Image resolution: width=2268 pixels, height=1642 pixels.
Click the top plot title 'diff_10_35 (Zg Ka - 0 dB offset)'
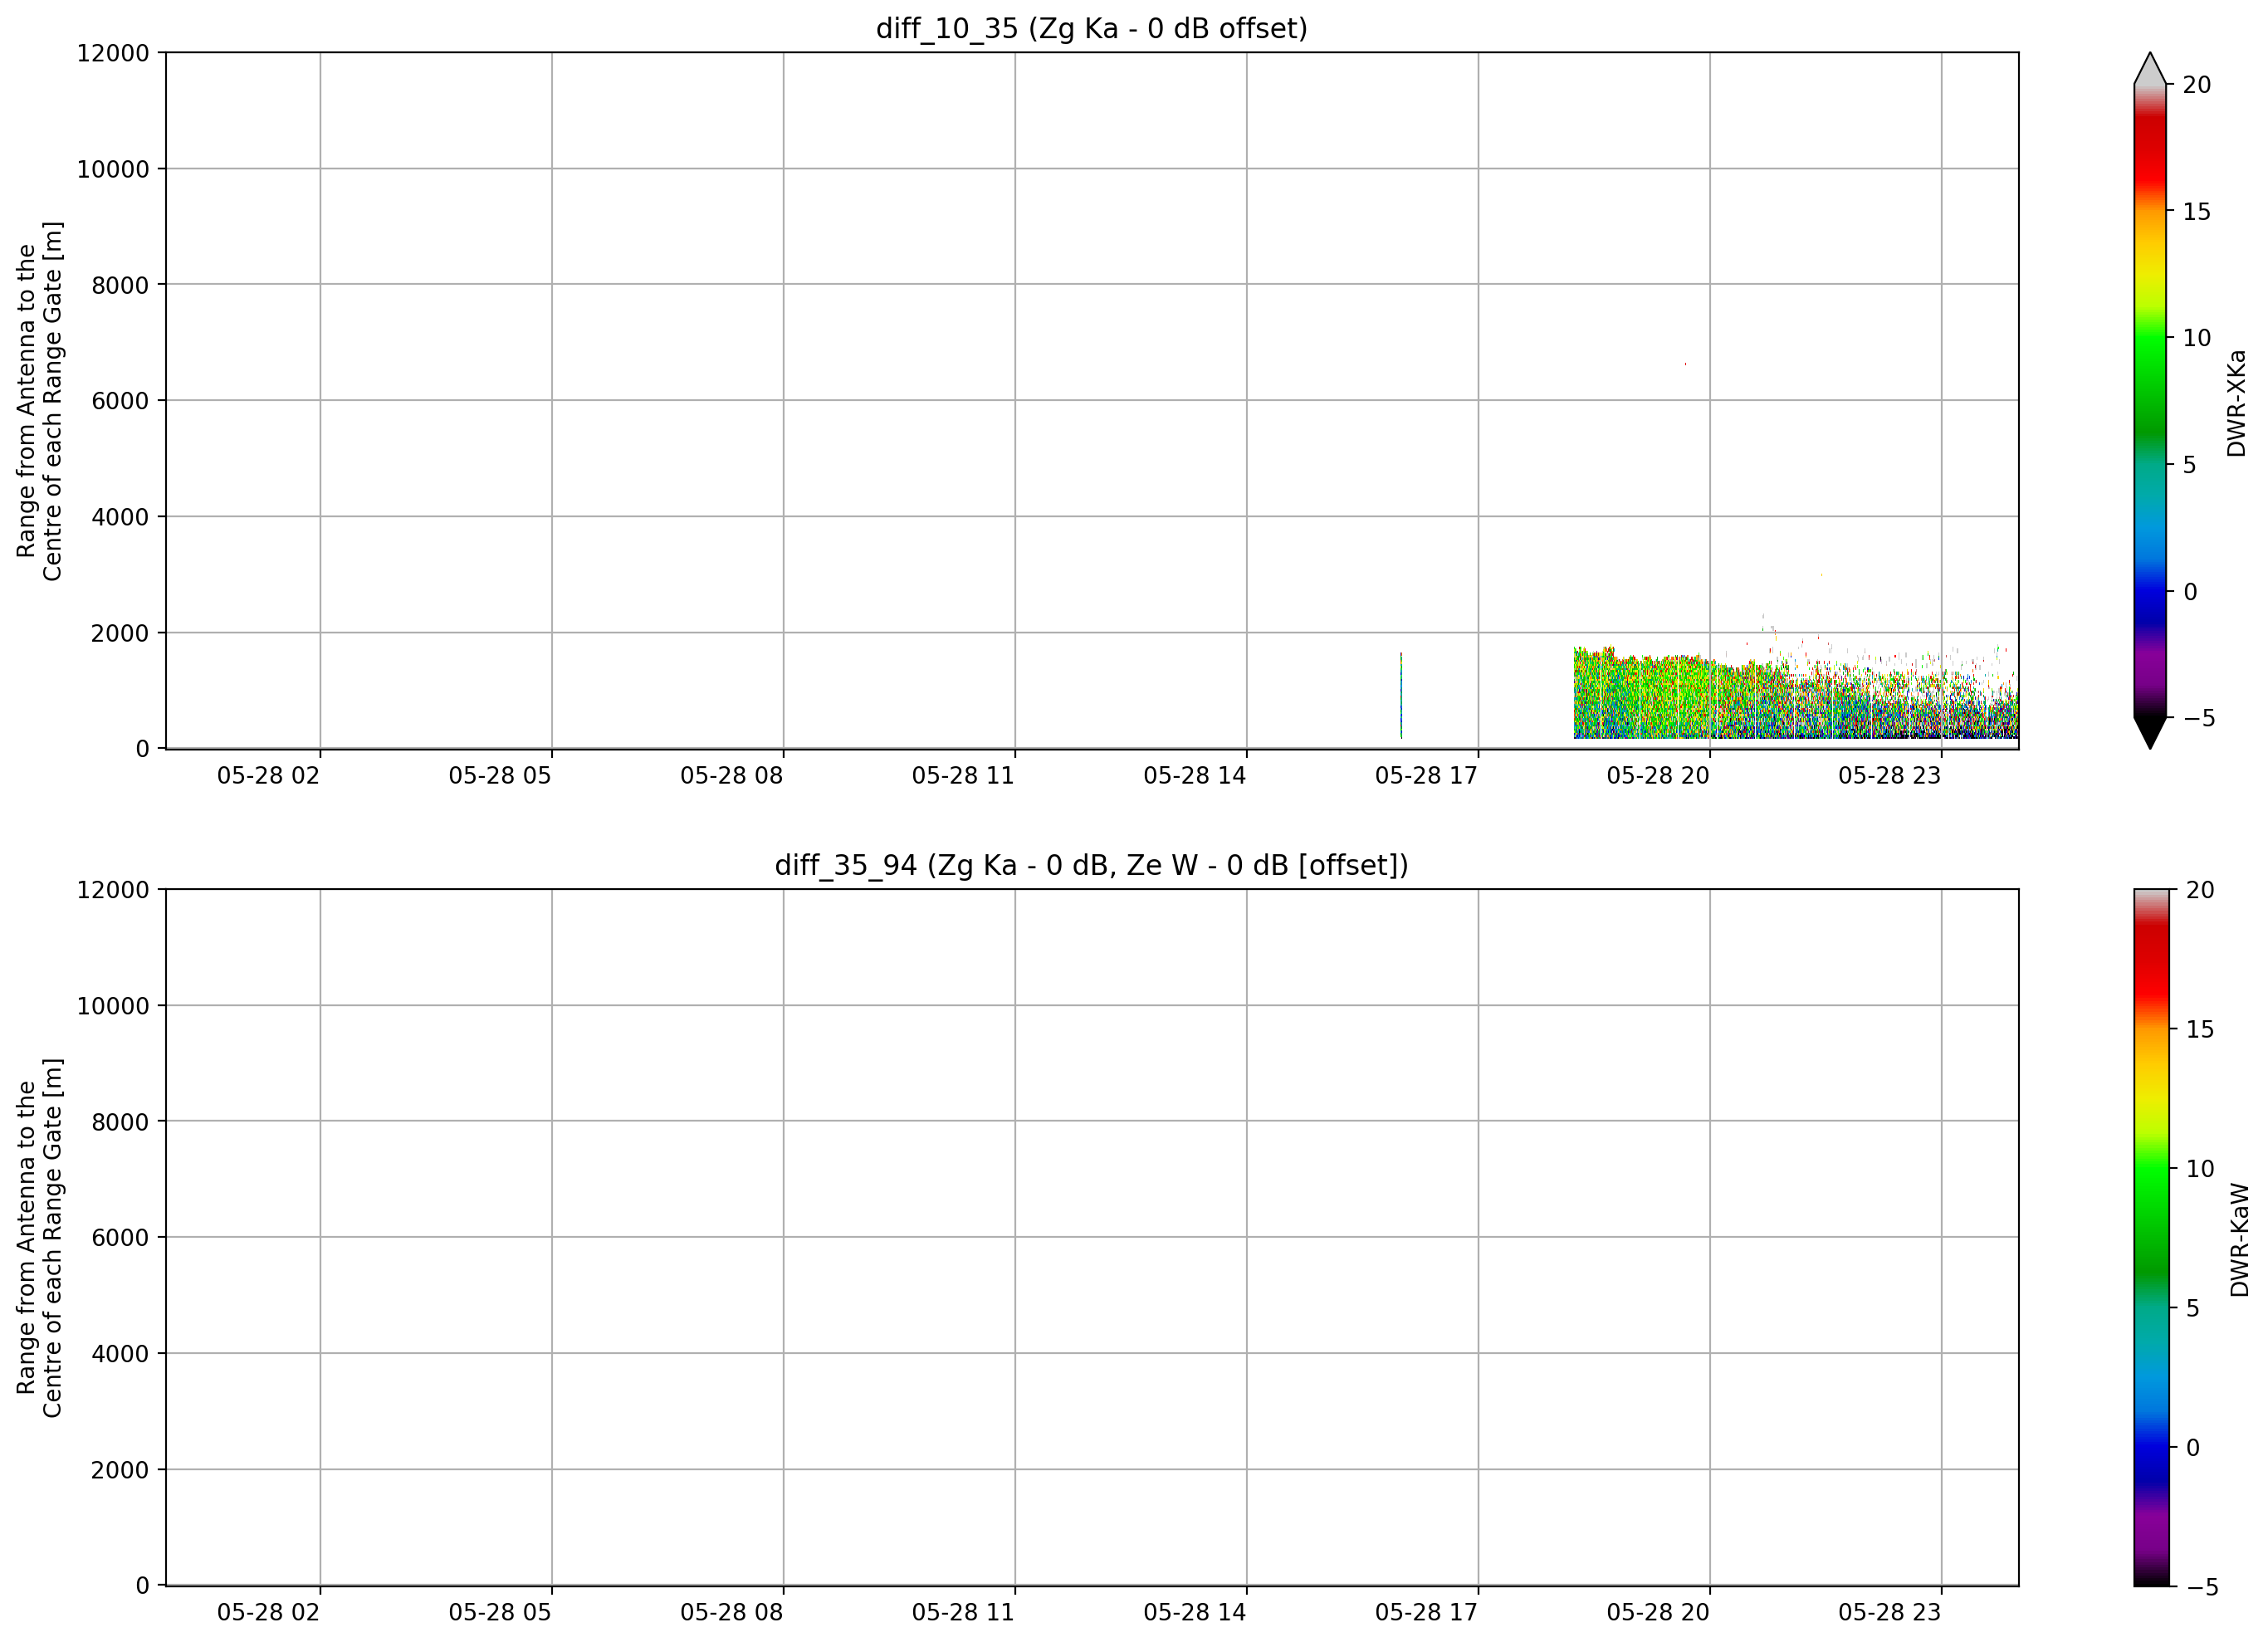coord(1091,29)
